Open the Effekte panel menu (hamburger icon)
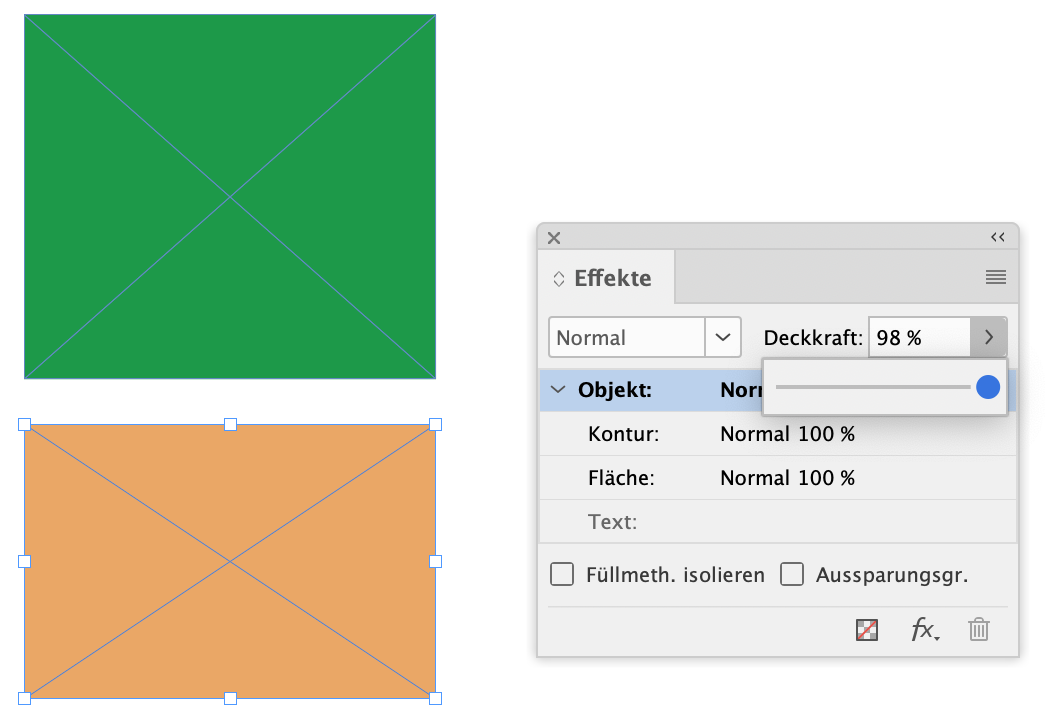 point(995,278)
